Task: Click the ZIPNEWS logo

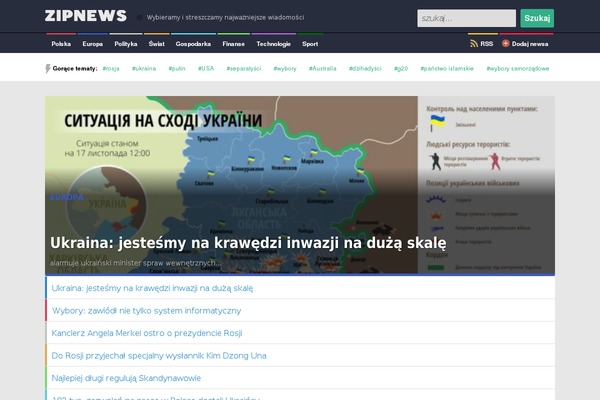Action: coord(85,16)
